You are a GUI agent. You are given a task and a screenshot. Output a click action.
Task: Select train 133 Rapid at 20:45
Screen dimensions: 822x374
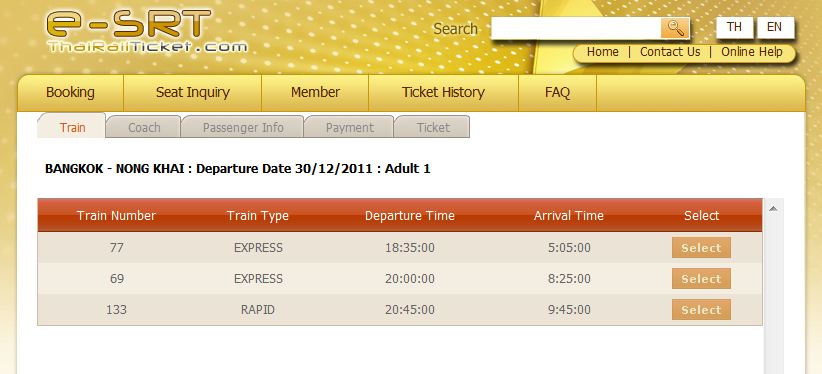pyautogui.click(x=701, y=309)
